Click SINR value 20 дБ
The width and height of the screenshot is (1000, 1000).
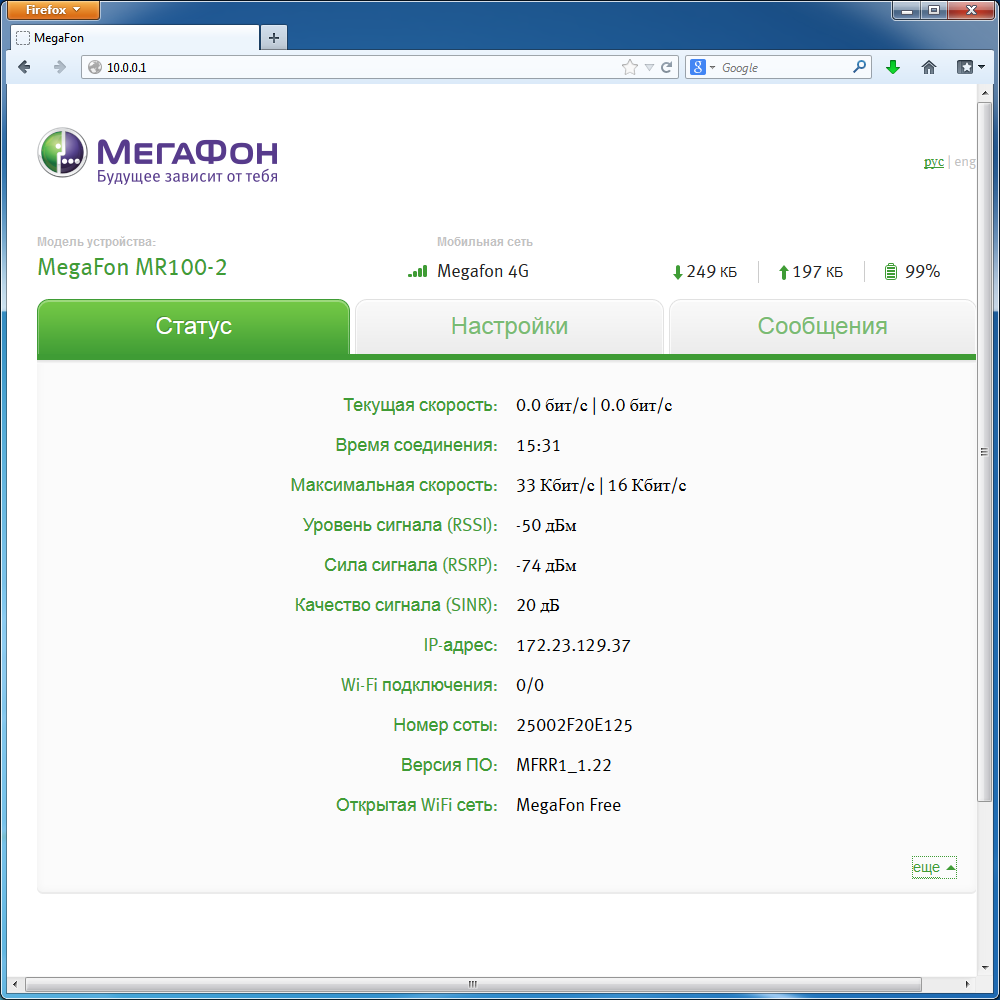[x=538, y=605]
